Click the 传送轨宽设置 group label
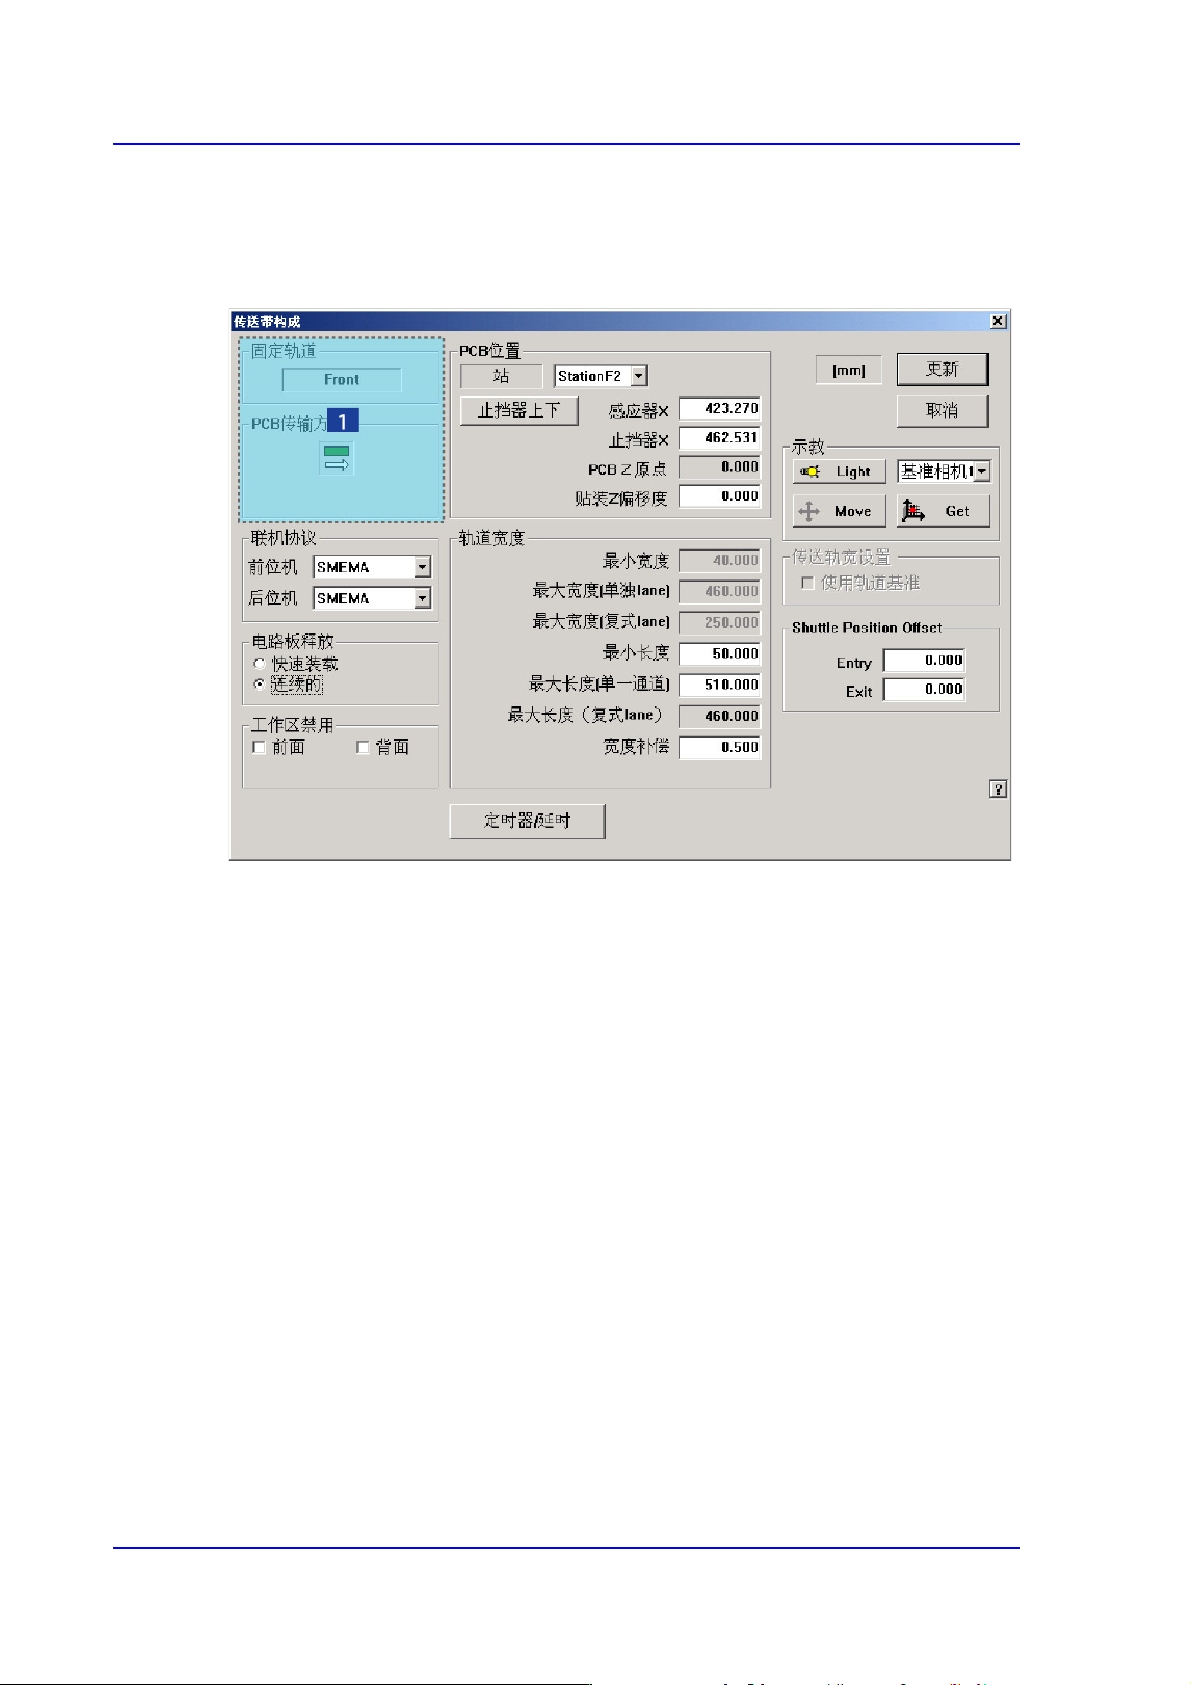This screenshot has height=1685, width=1191. (842, 557)
